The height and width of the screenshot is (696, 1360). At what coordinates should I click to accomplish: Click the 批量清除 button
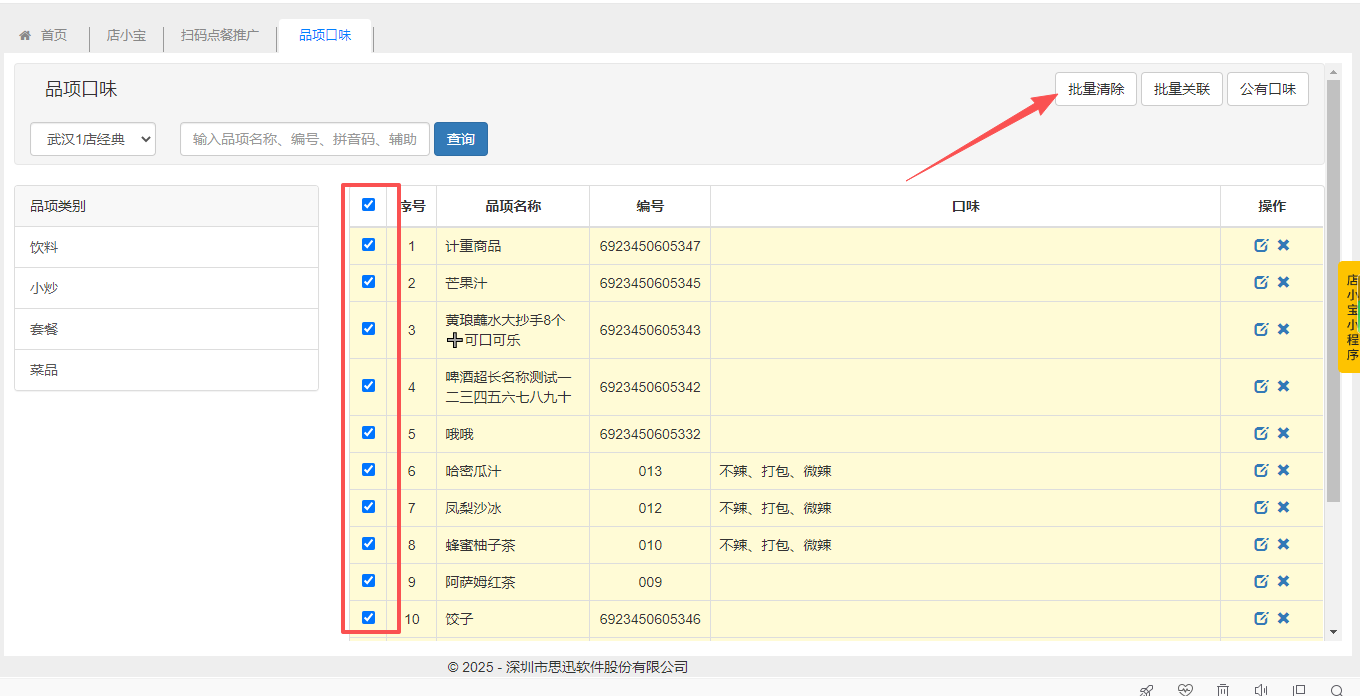(1096, 89)
